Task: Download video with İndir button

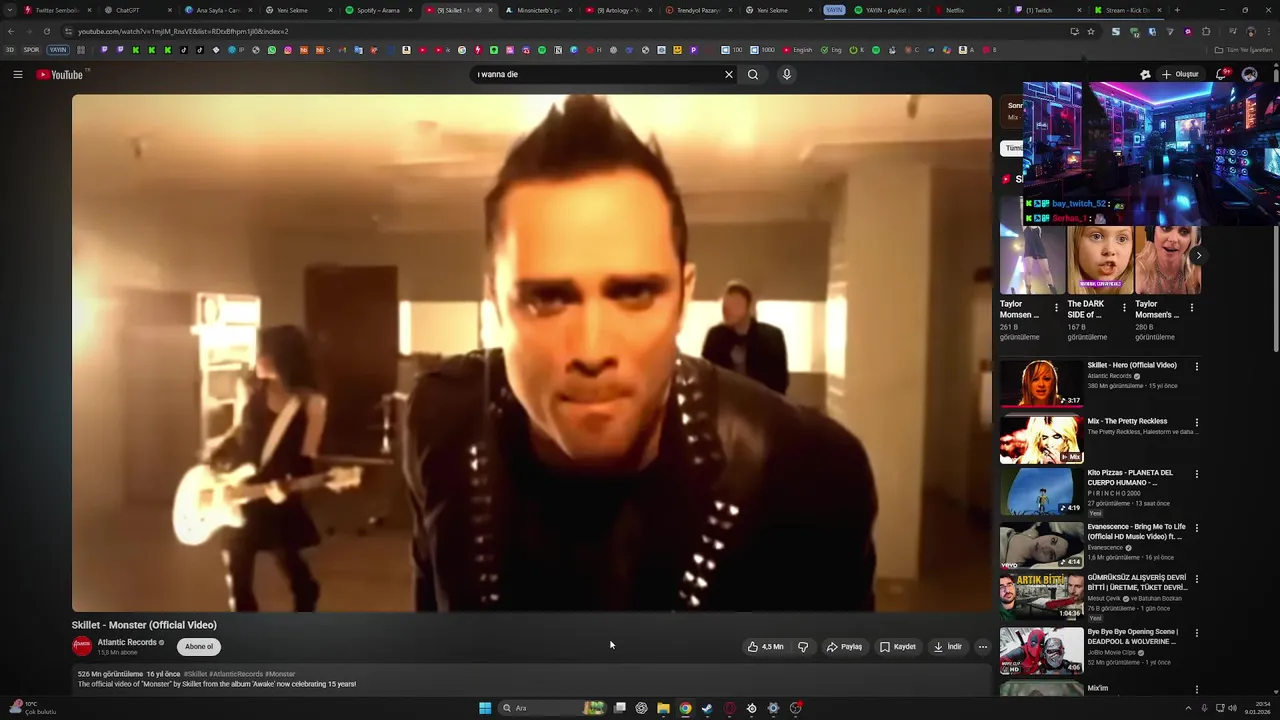Action: (947, 647)
